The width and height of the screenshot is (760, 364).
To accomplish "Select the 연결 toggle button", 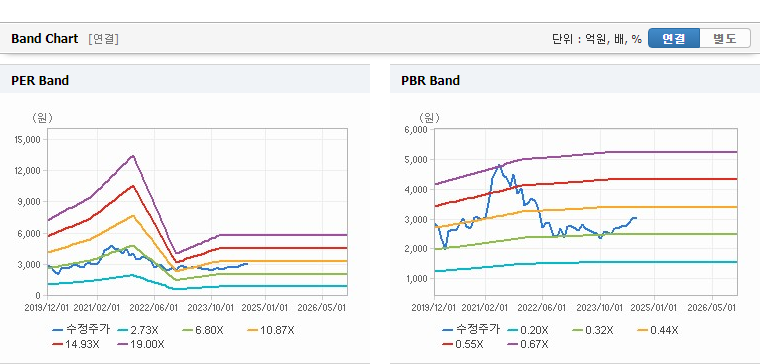I will pos(674,38).
